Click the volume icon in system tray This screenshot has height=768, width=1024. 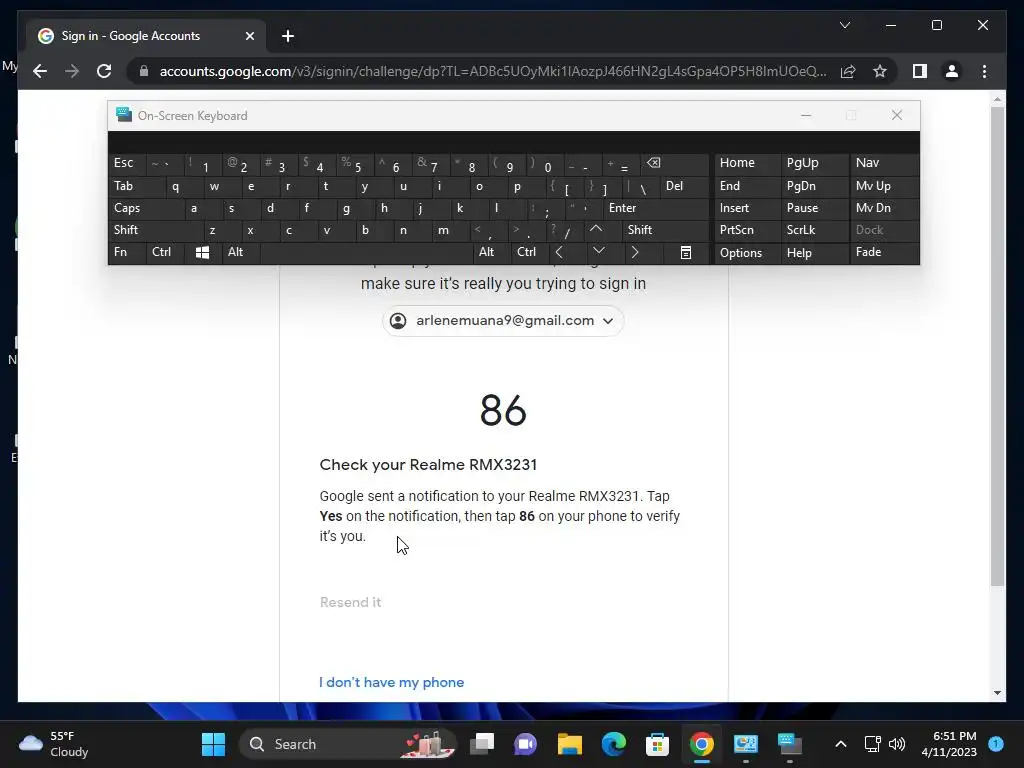(x=897, y=744)
